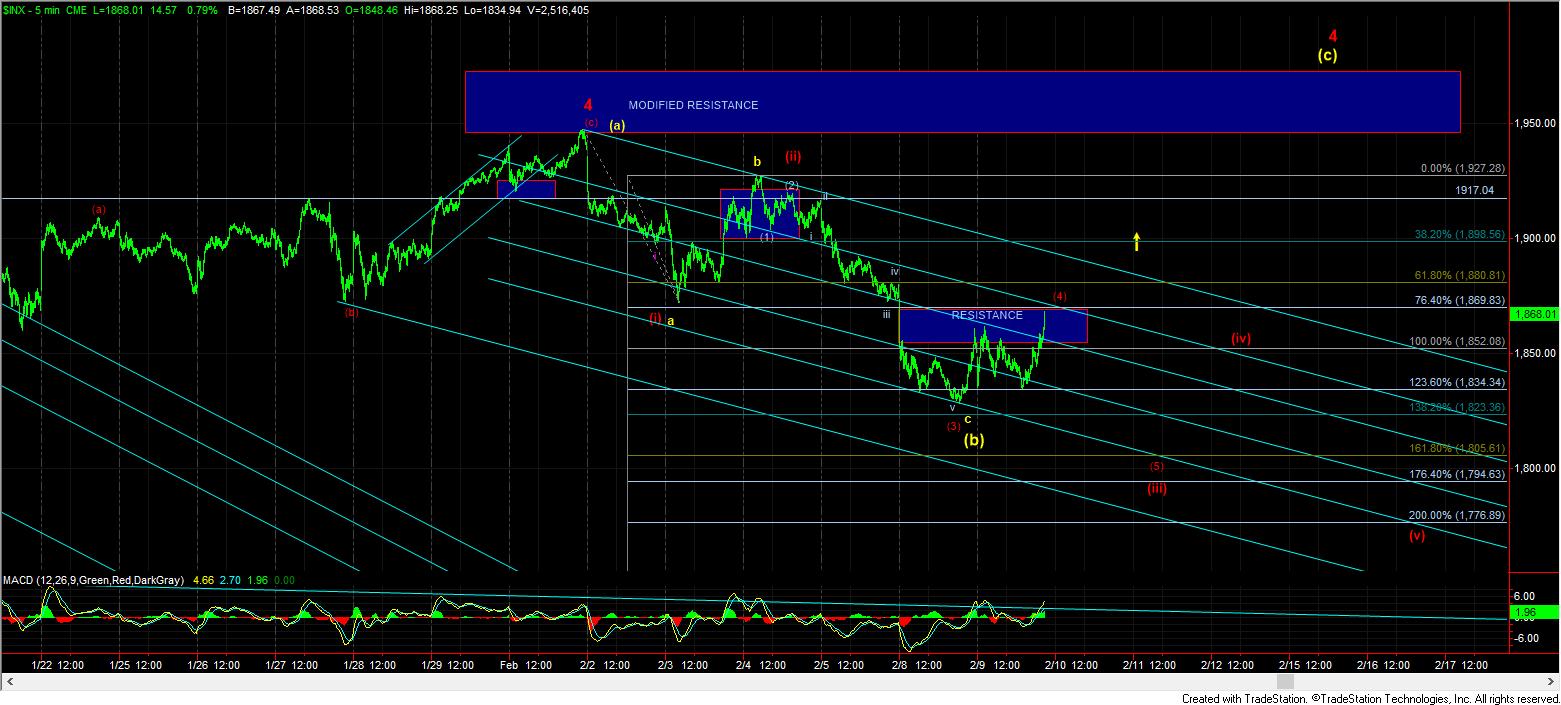Screen dimensions: 1561x705
Task: Click the scrollbar right arrow below the chart
Action: [1552, 682]
